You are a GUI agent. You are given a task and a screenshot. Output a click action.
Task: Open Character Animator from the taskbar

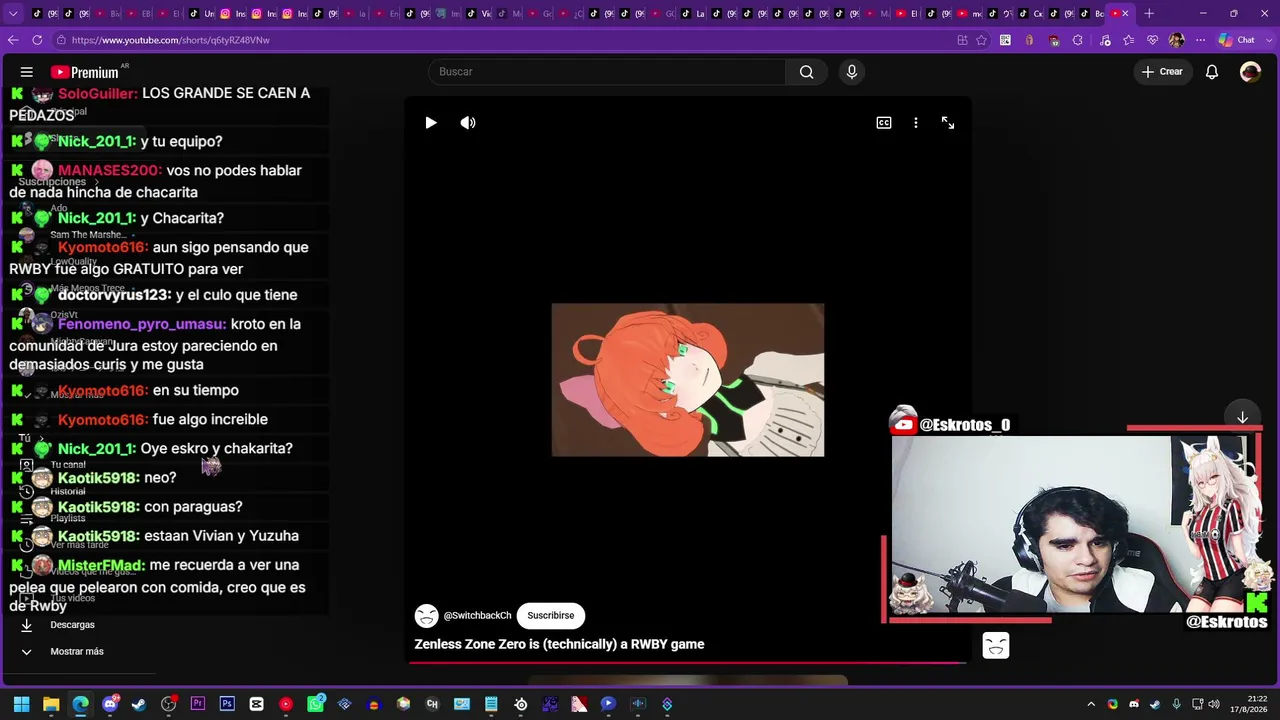[x=432, y=704]
